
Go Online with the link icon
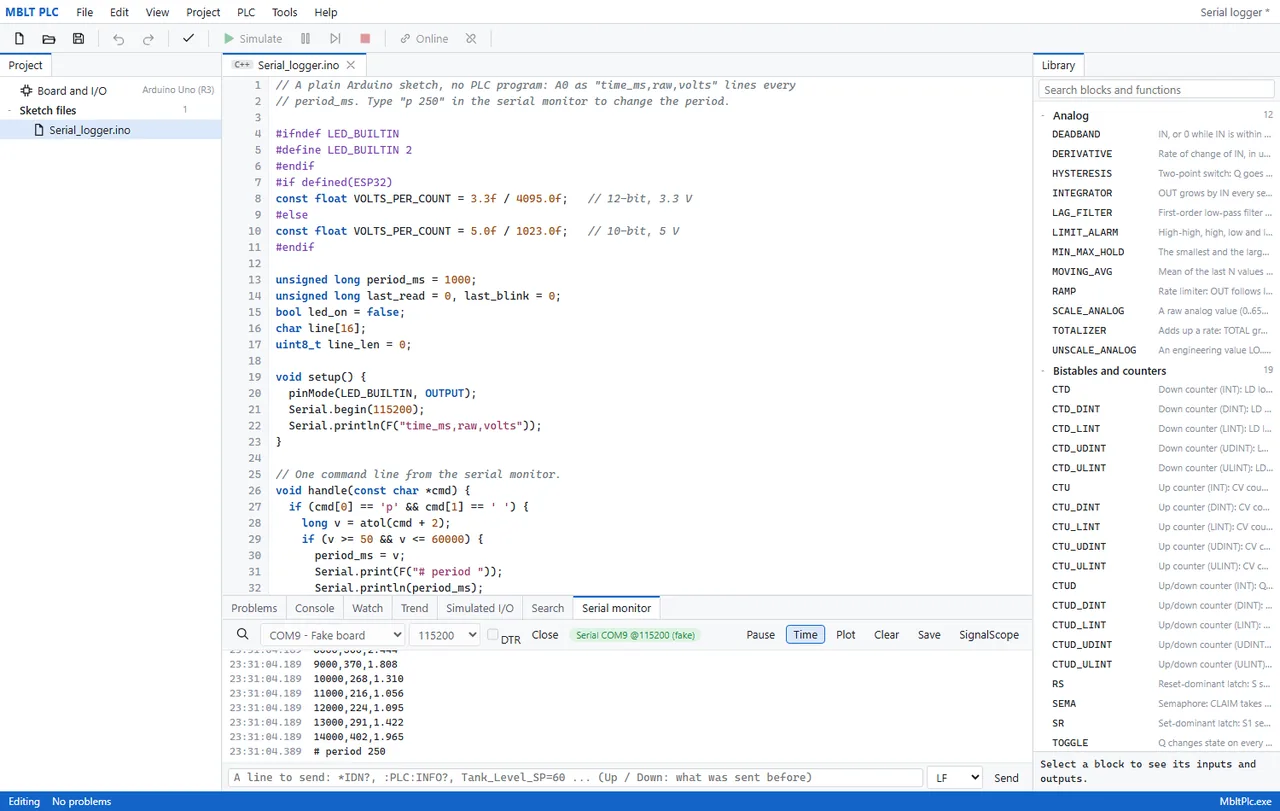(424, 39)
